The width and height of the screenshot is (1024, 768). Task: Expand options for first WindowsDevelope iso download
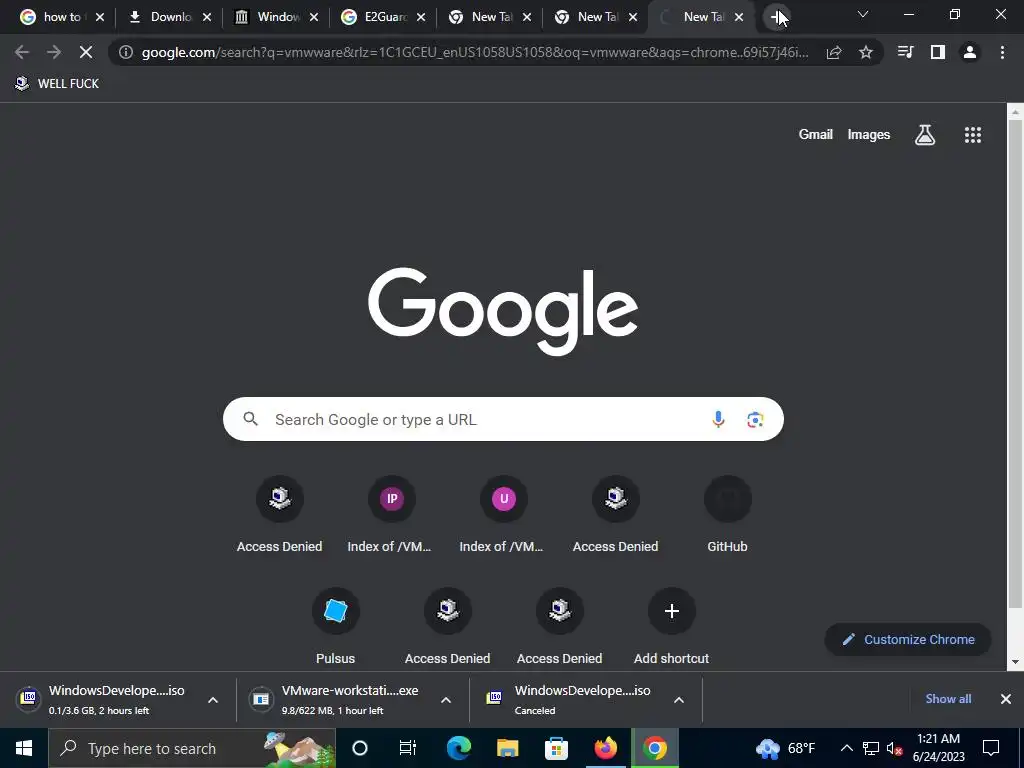[213, 700]
